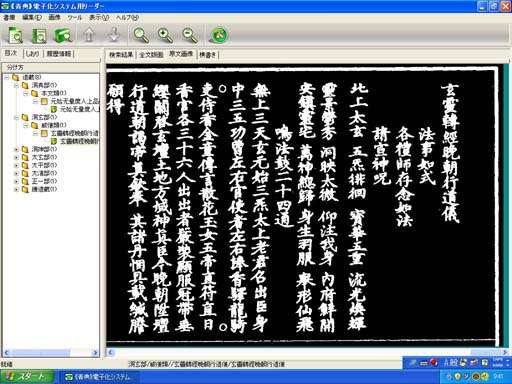Viewport: 512px width, 384px height.
Task: Click the tree panel horizontal scrollbar
Action: pos(51,352)
